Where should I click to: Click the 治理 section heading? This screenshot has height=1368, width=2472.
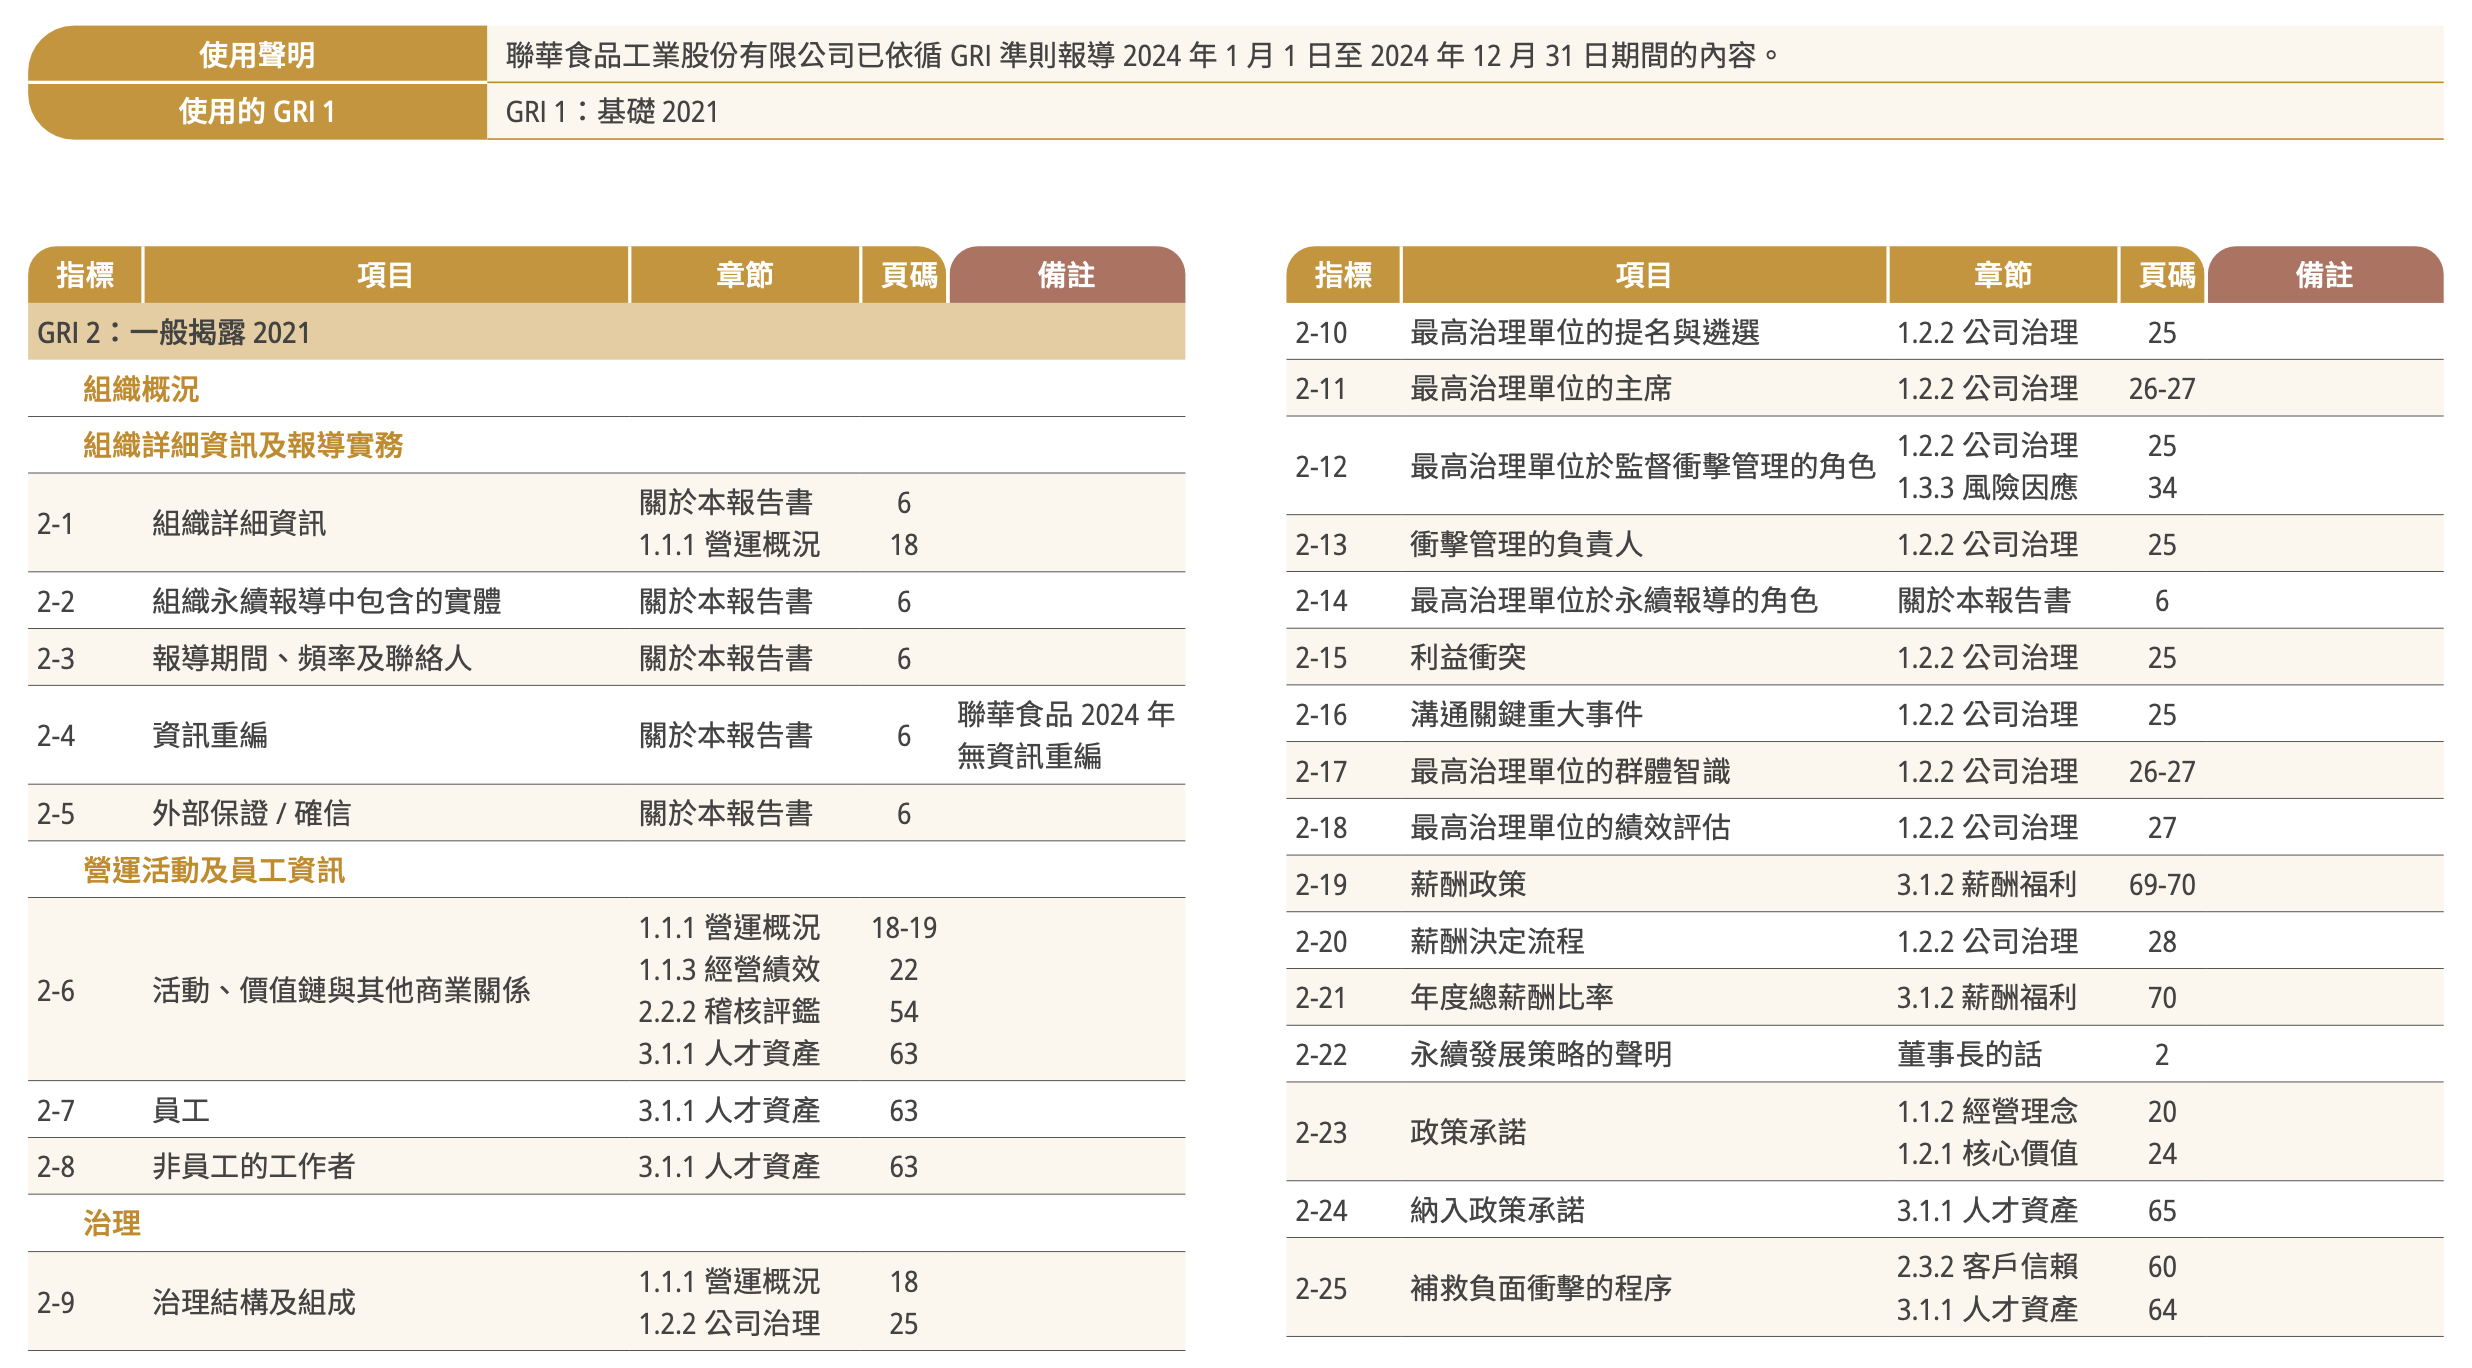(112, 1223)
